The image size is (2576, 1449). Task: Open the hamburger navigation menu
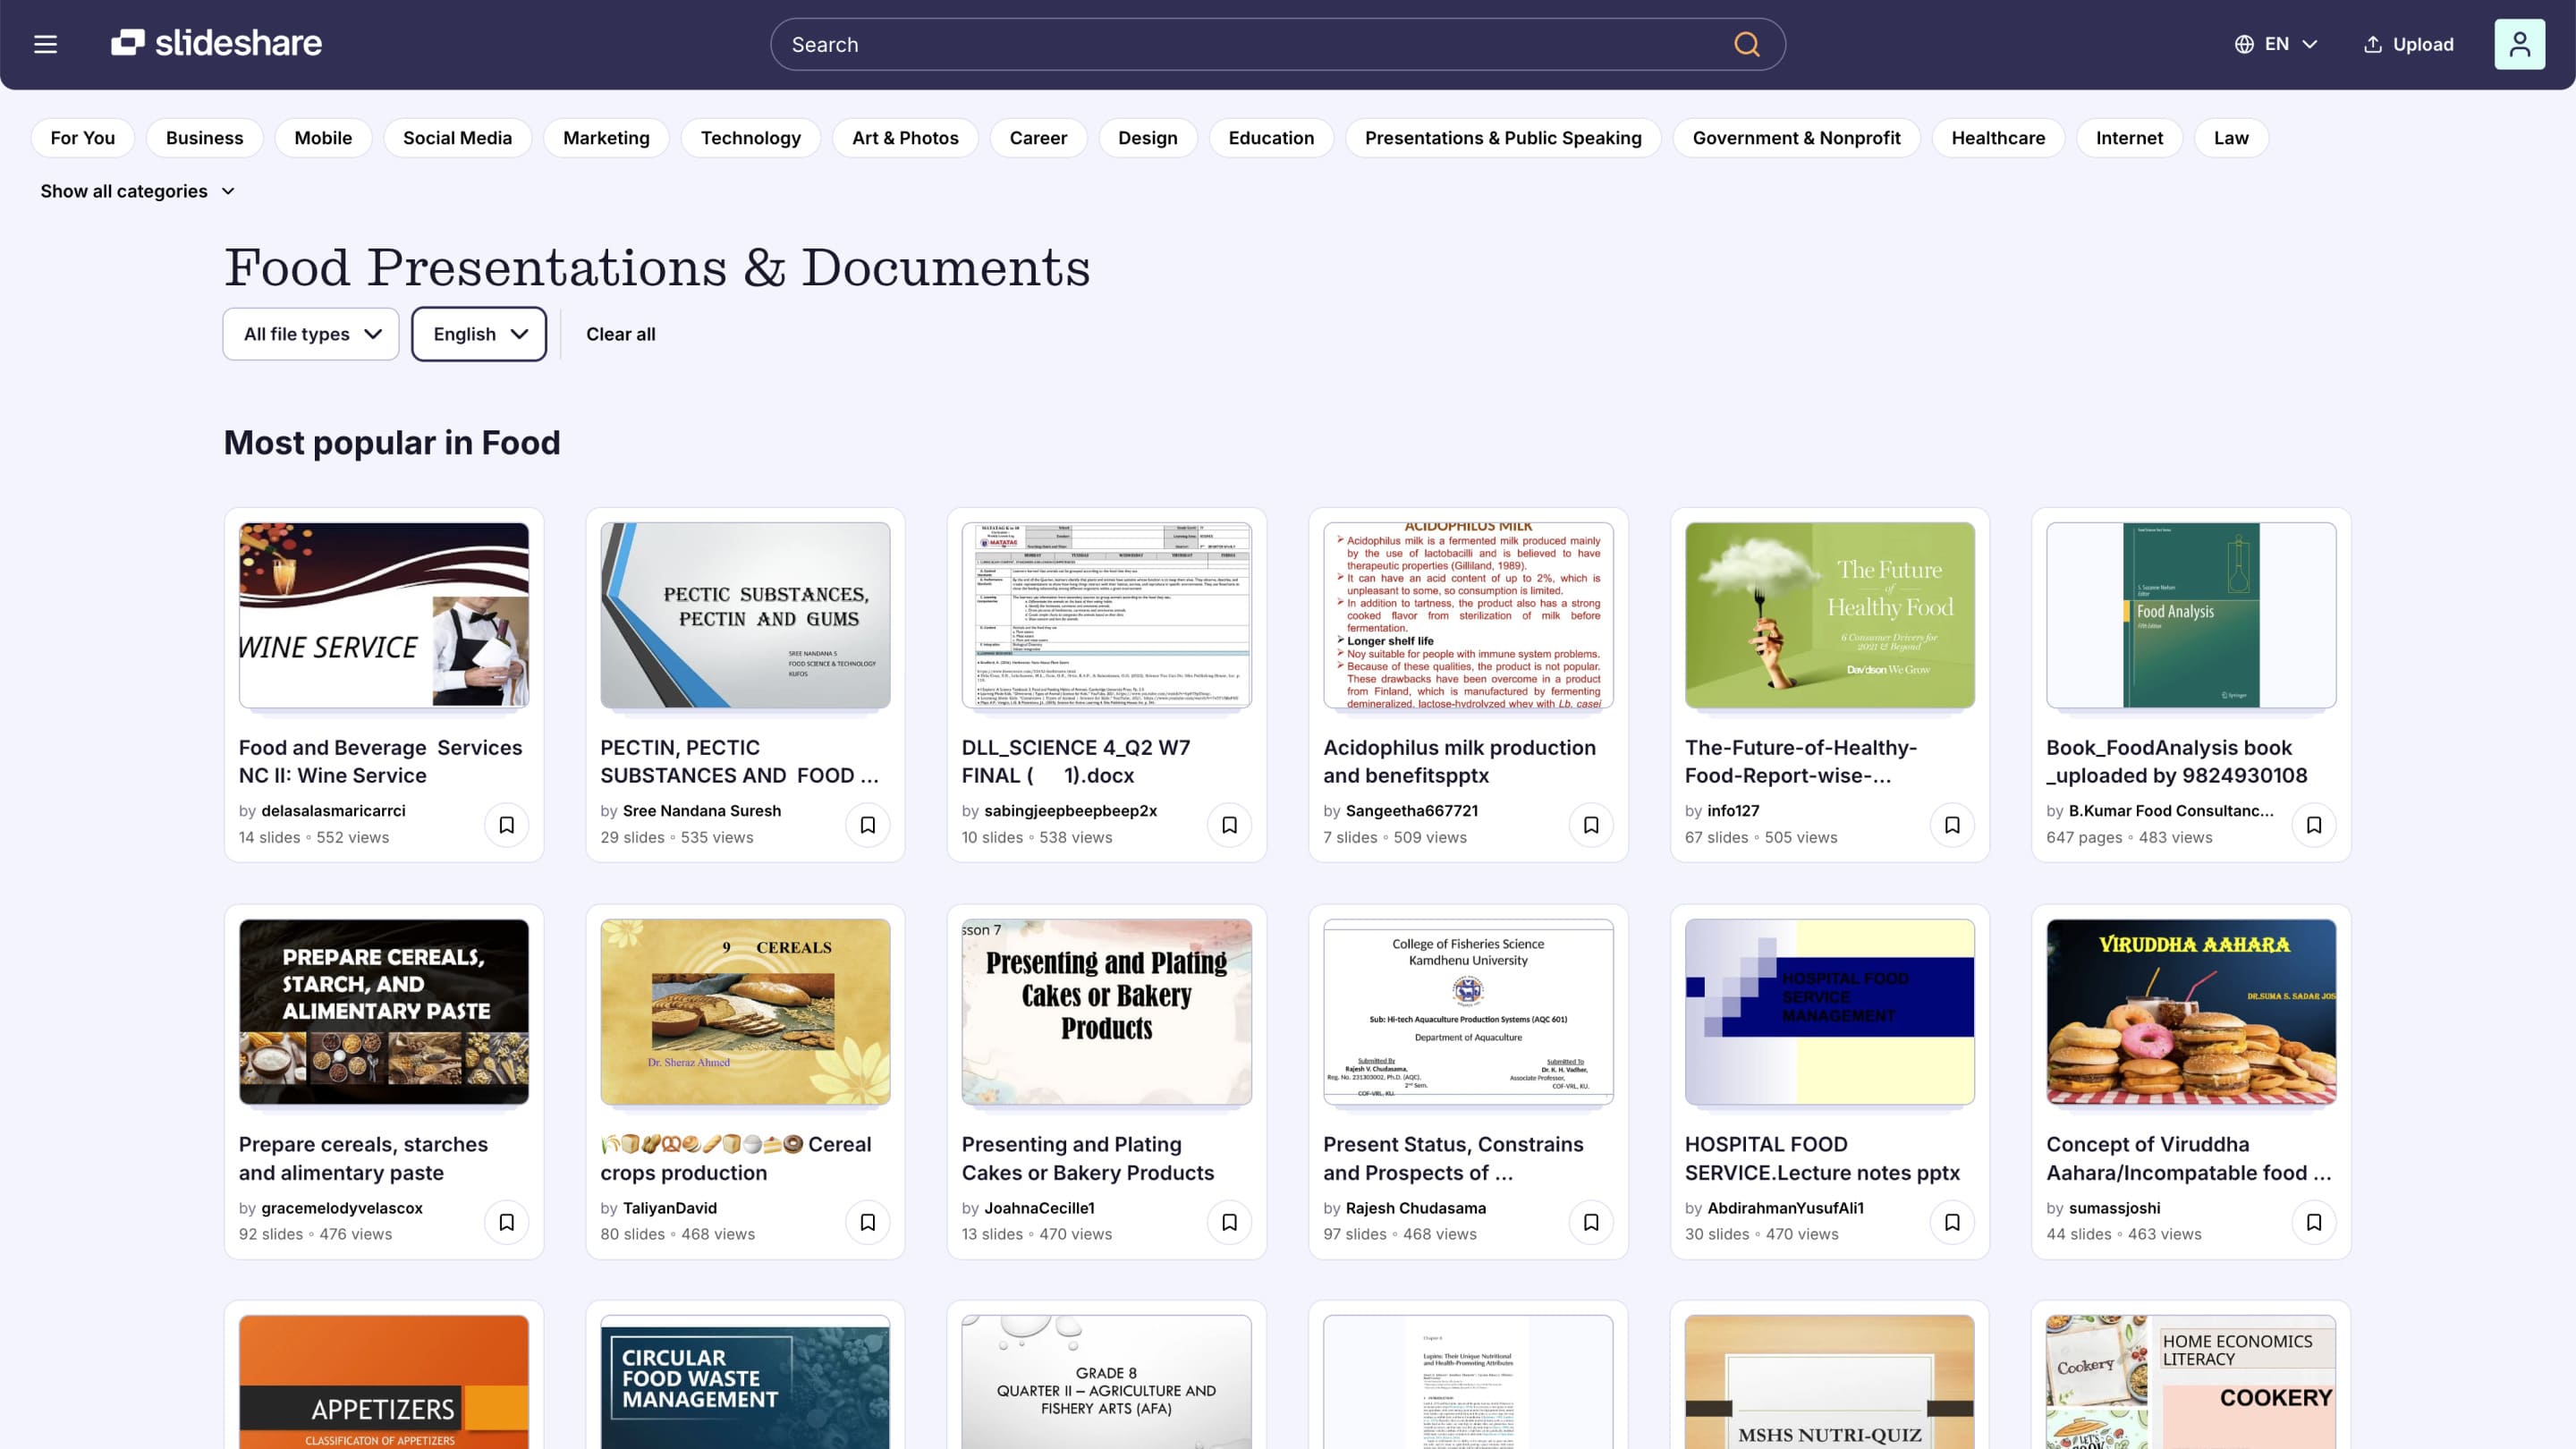46,44
